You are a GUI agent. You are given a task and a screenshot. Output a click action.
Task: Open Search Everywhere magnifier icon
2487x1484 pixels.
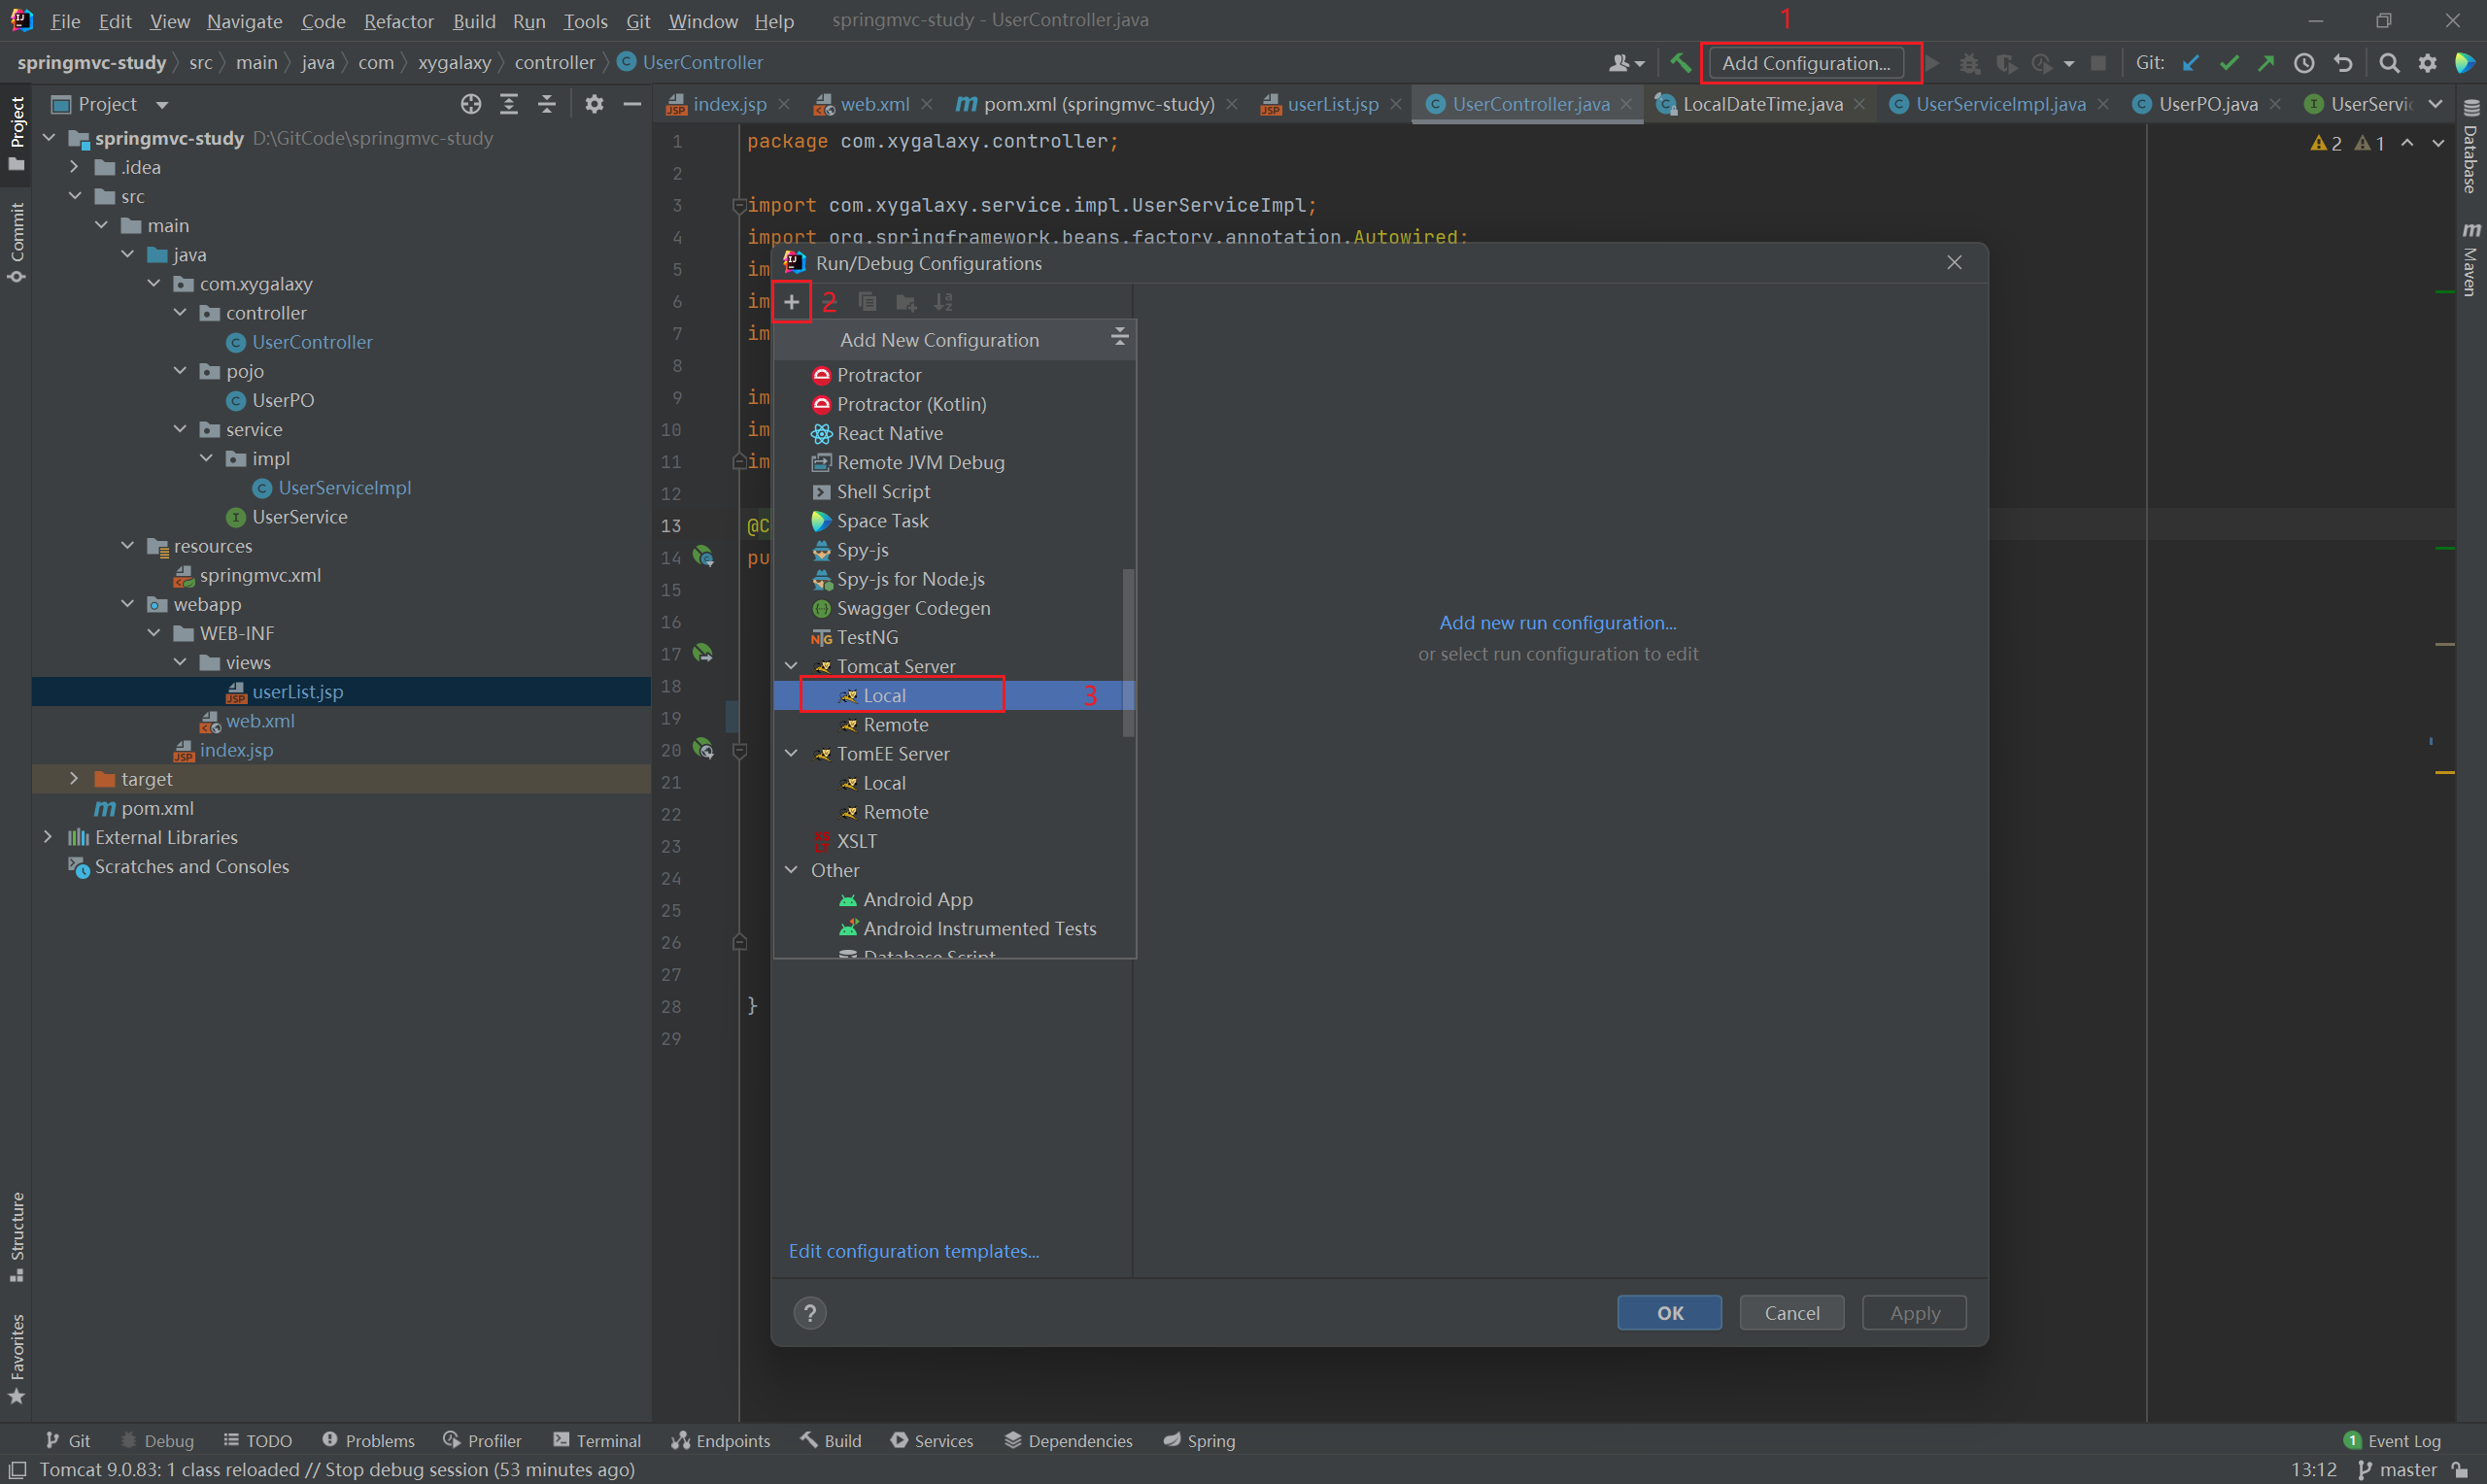coord(2388,63)
